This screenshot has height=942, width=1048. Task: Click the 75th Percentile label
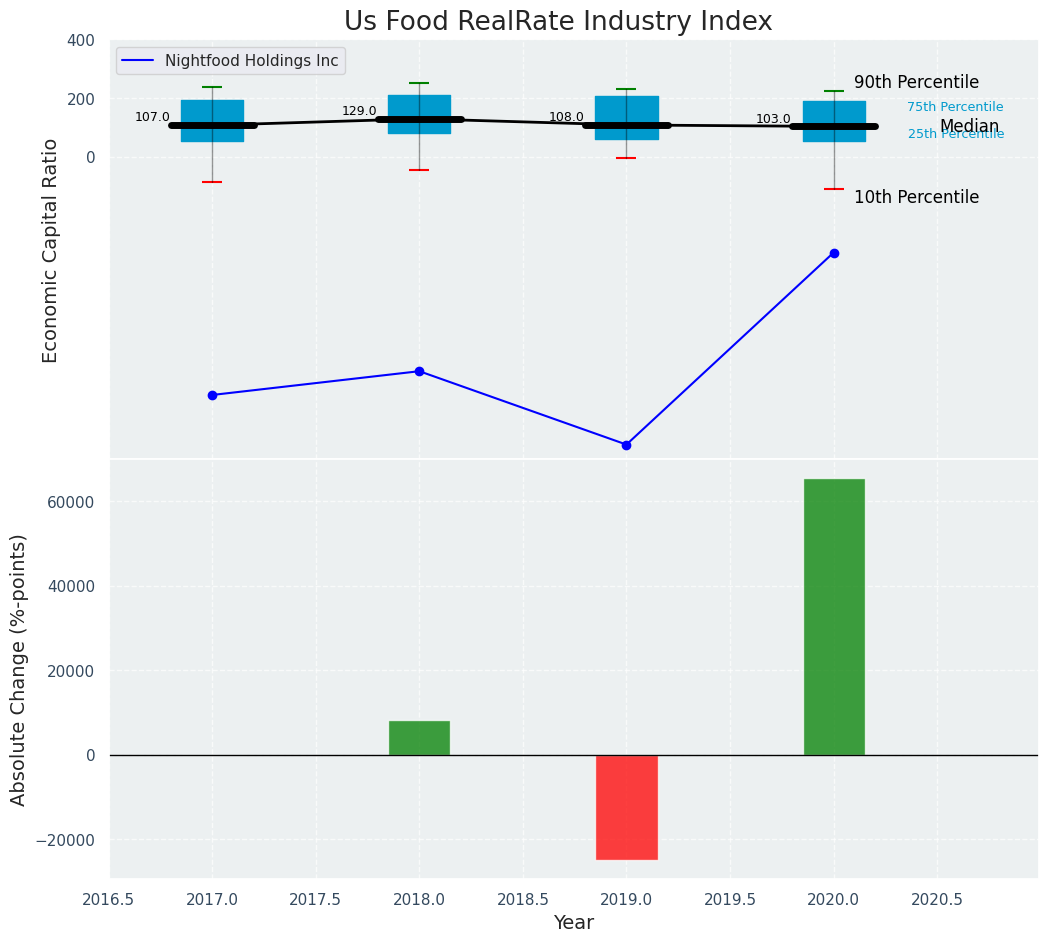click(x=955, y=107)
